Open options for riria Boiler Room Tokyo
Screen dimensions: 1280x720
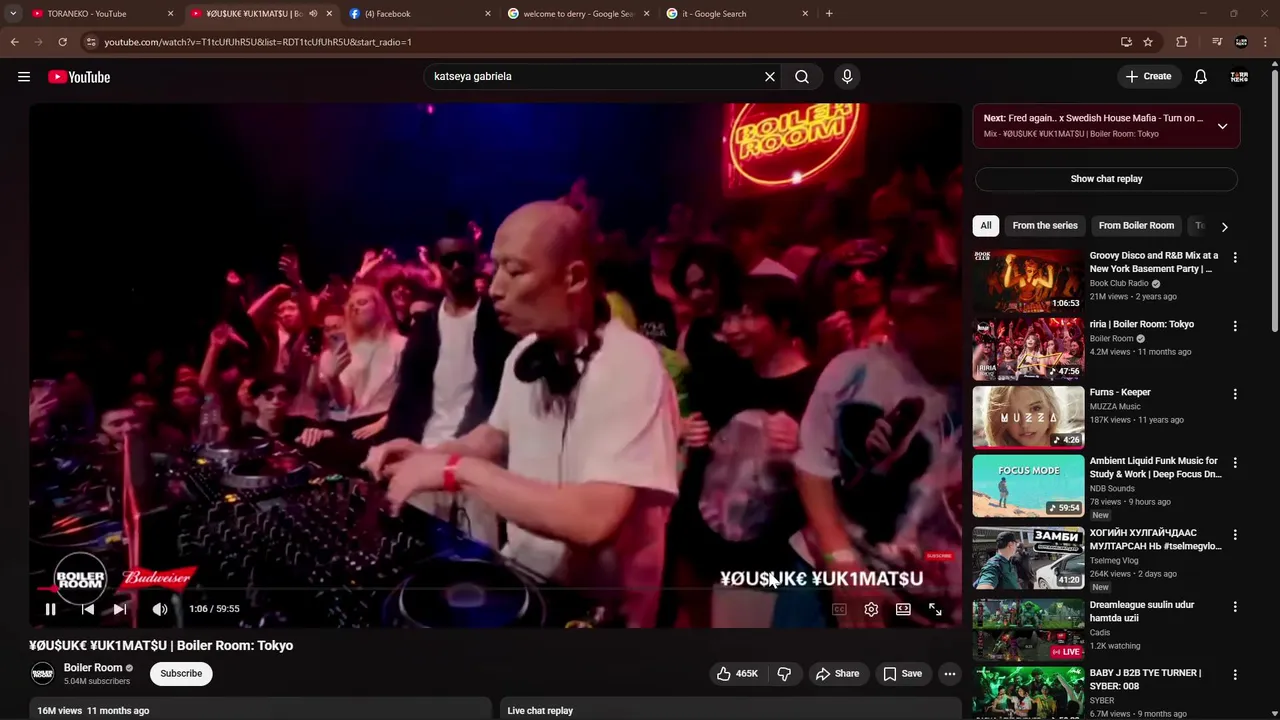(x=1235, y=326)
